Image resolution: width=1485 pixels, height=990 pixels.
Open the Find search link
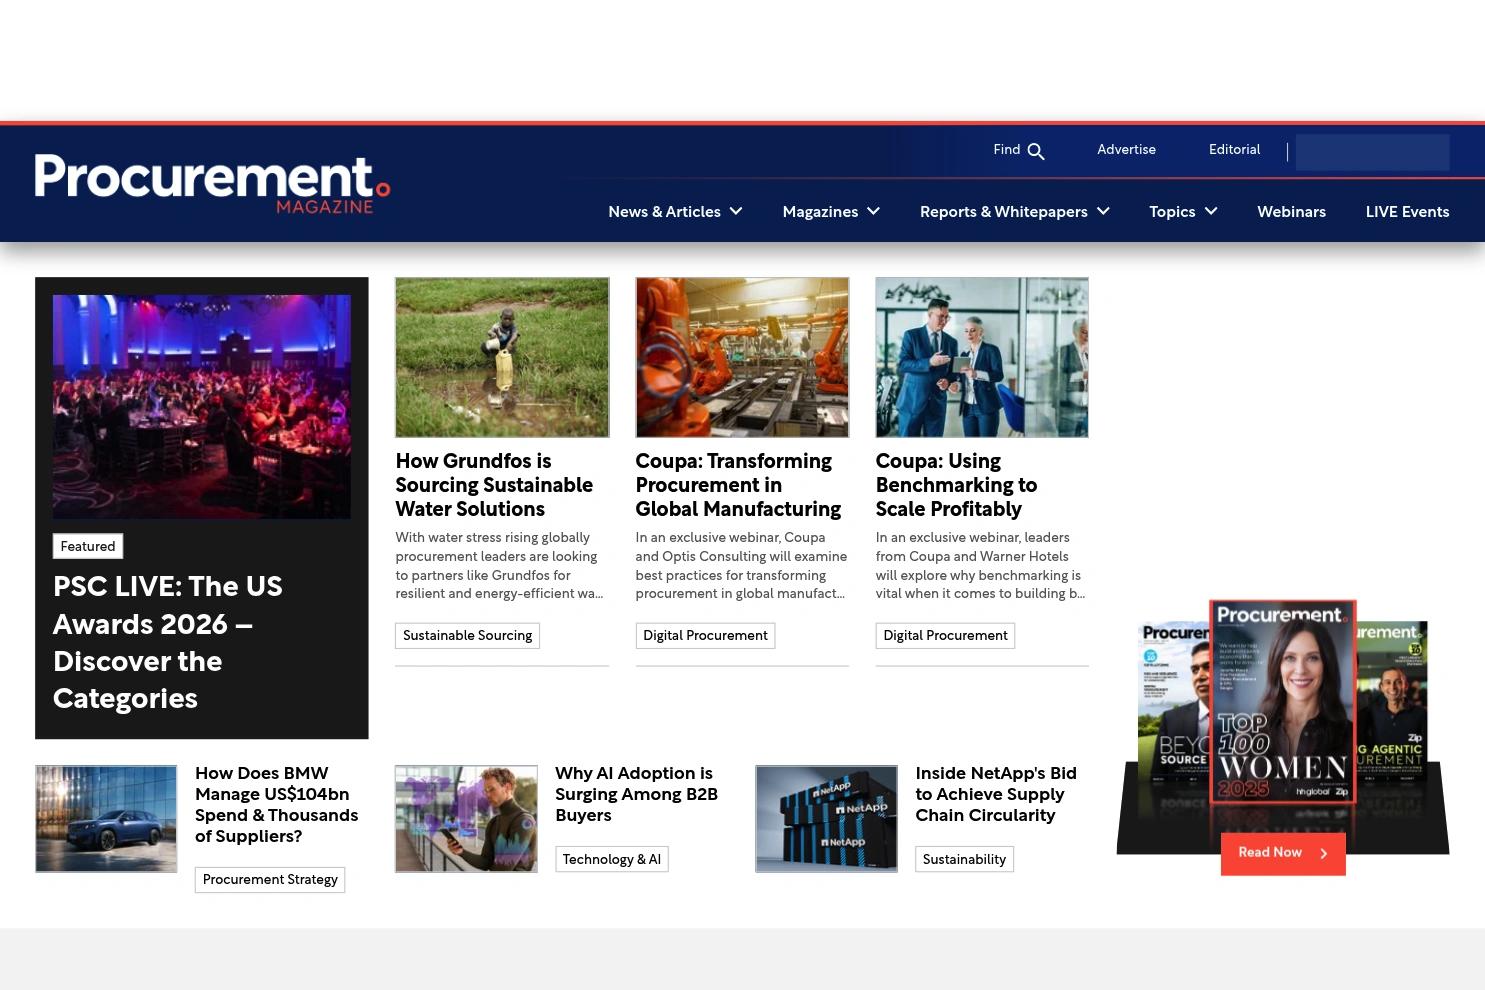[x=1018, y=150]
